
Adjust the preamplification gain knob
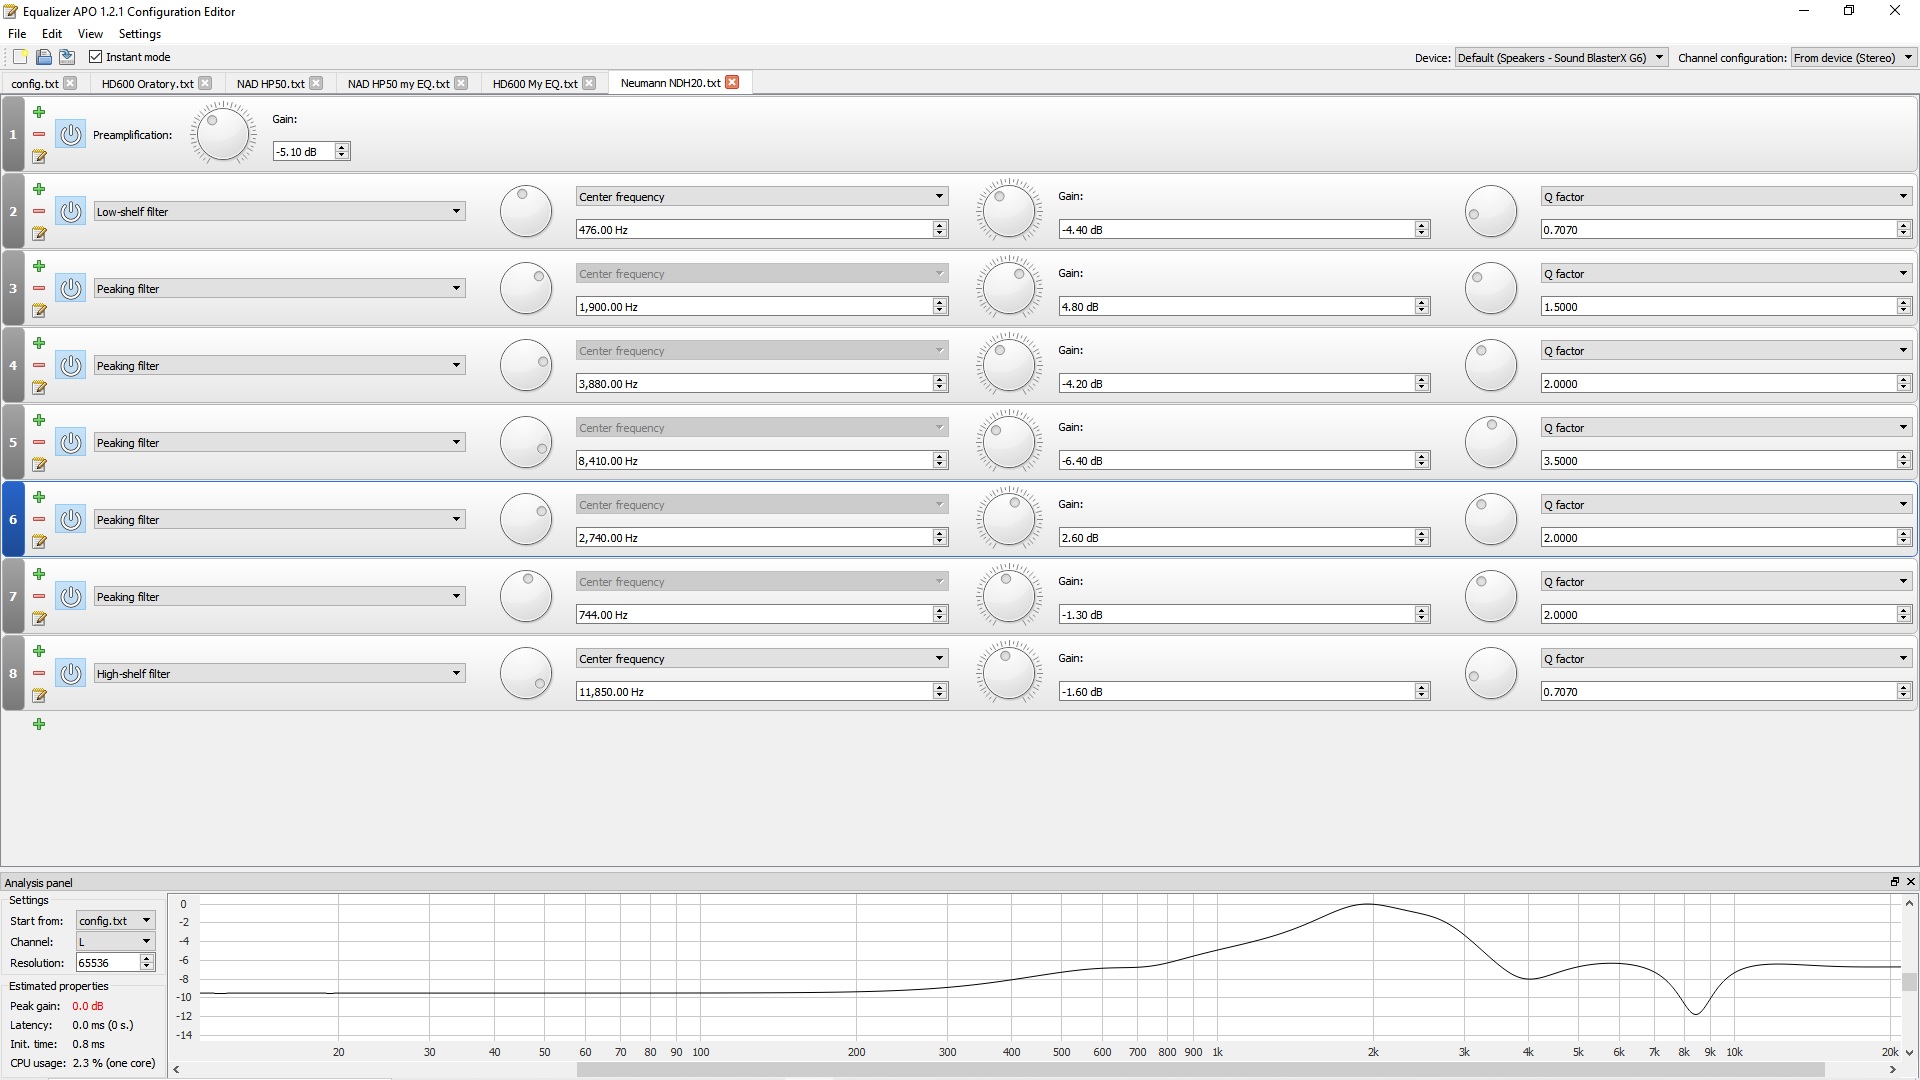click(220, 133)
